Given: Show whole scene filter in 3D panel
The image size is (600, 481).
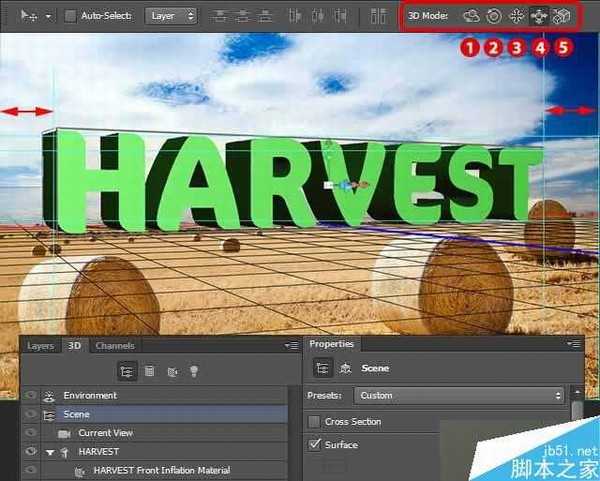Looking at the screenshot, I should point(126,370).
